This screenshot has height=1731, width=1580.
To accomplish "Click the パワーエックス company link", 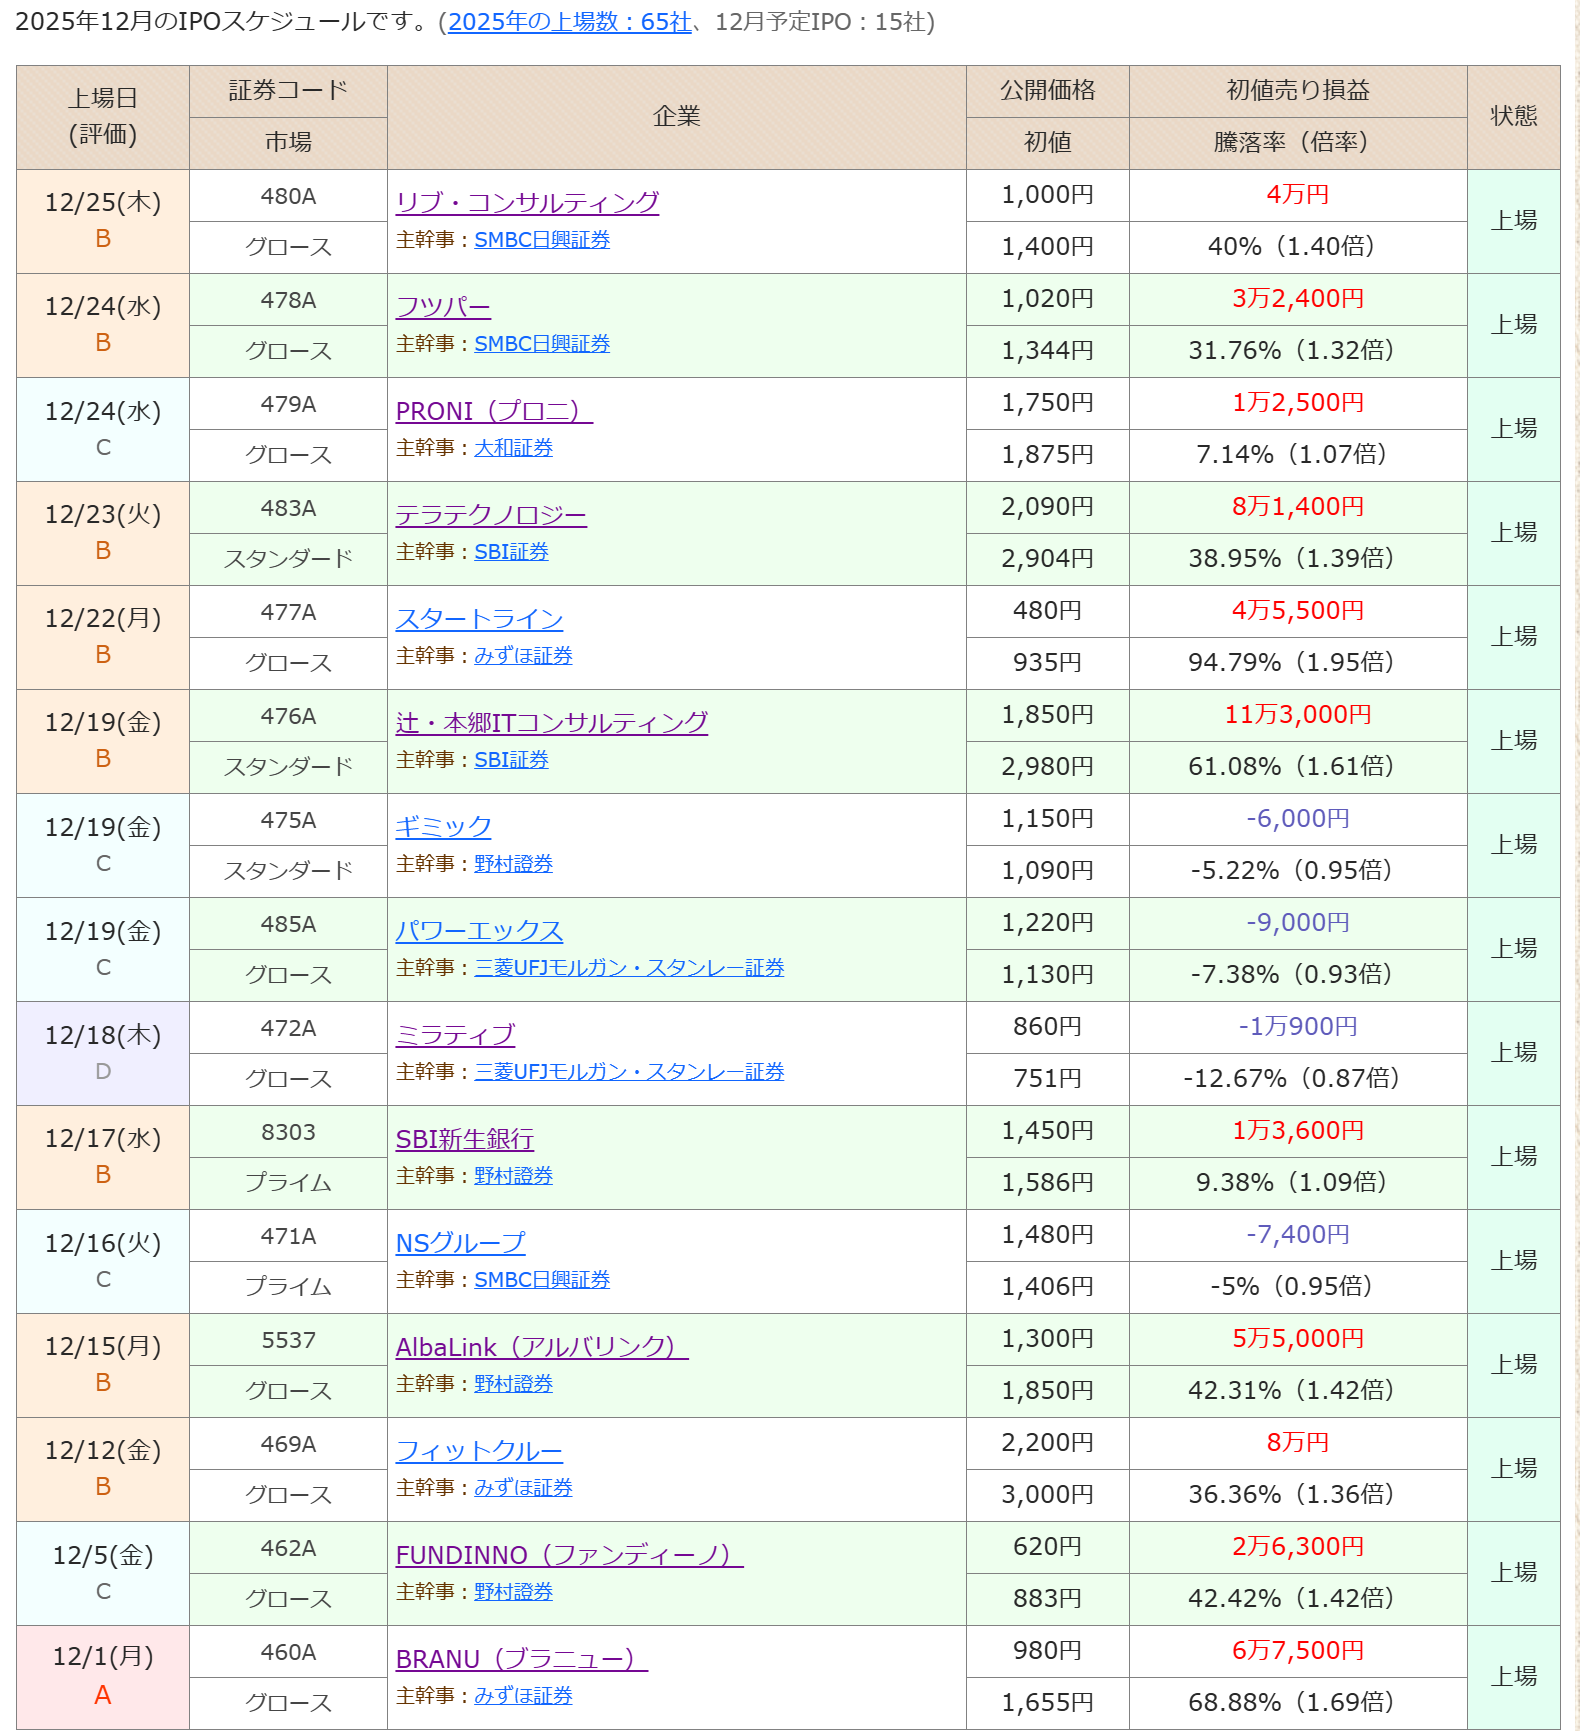I will tap(479, 931).
